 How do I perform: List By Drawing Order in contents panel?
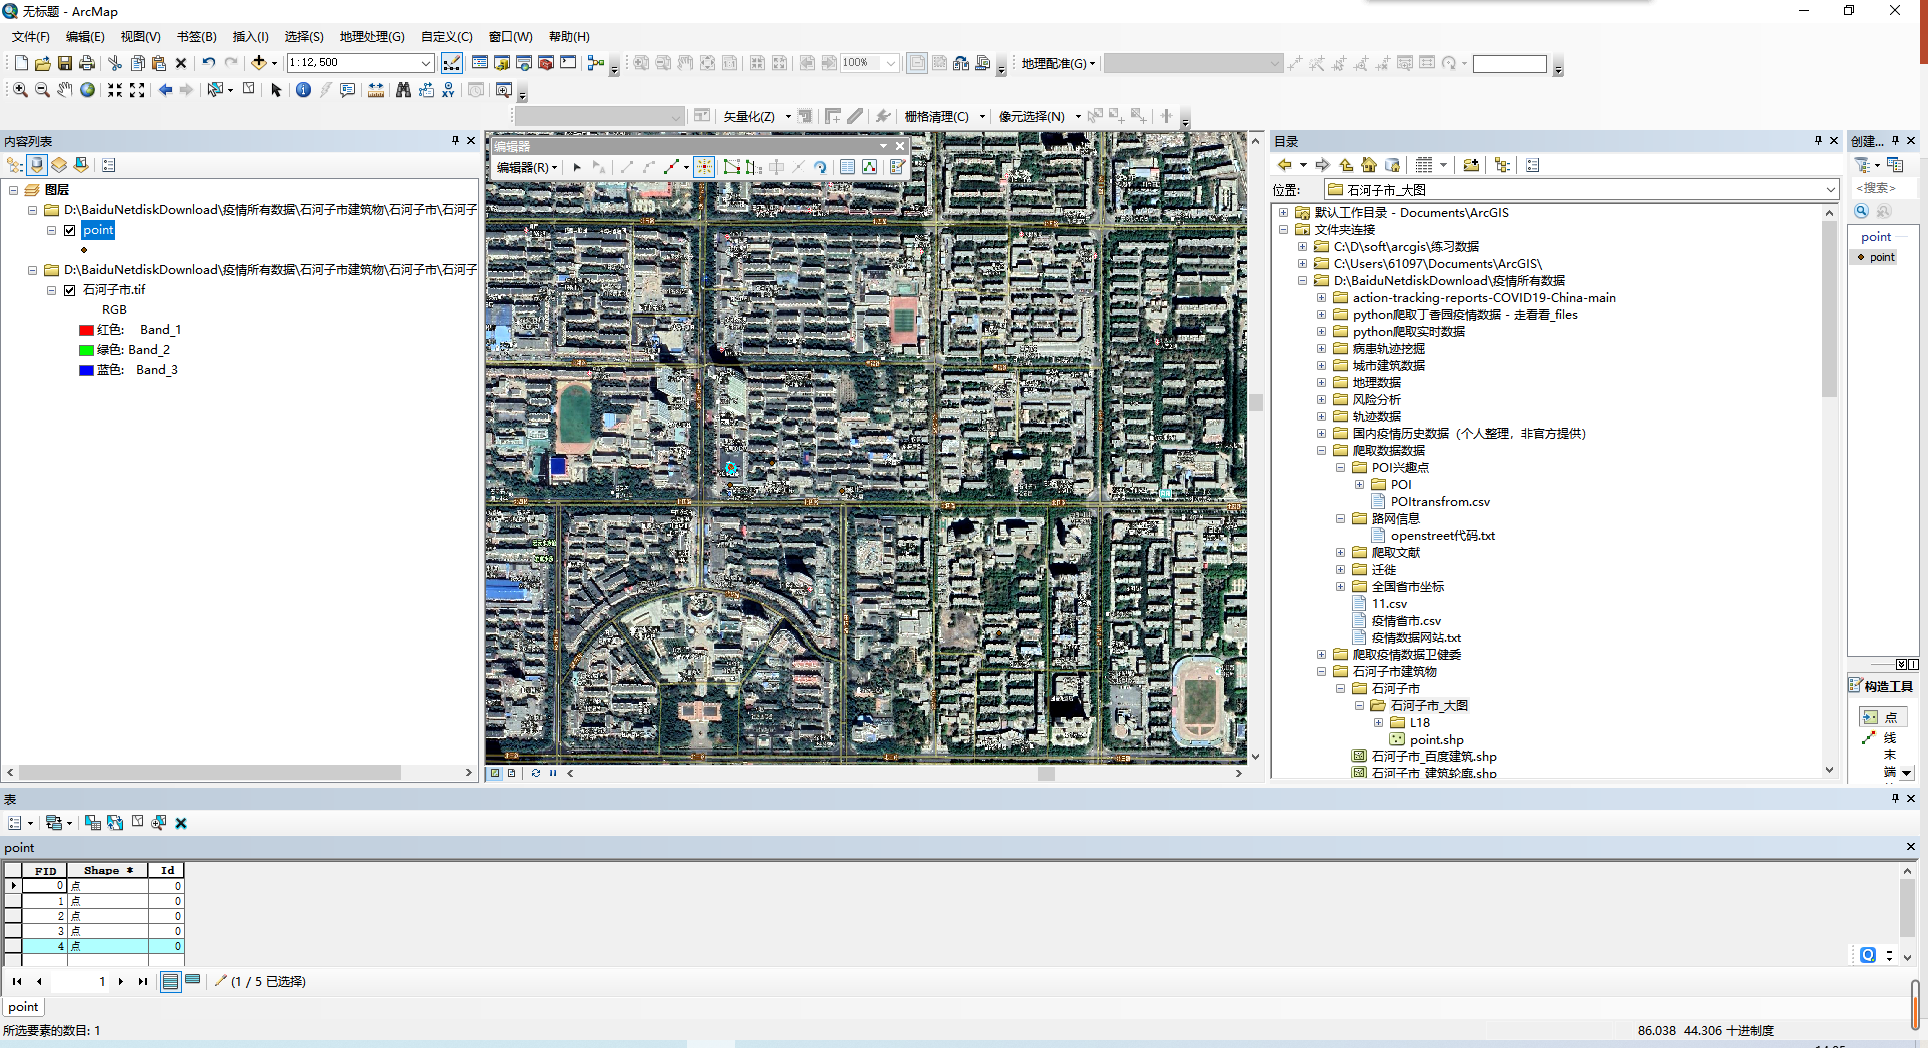click(x=15, y=165)
